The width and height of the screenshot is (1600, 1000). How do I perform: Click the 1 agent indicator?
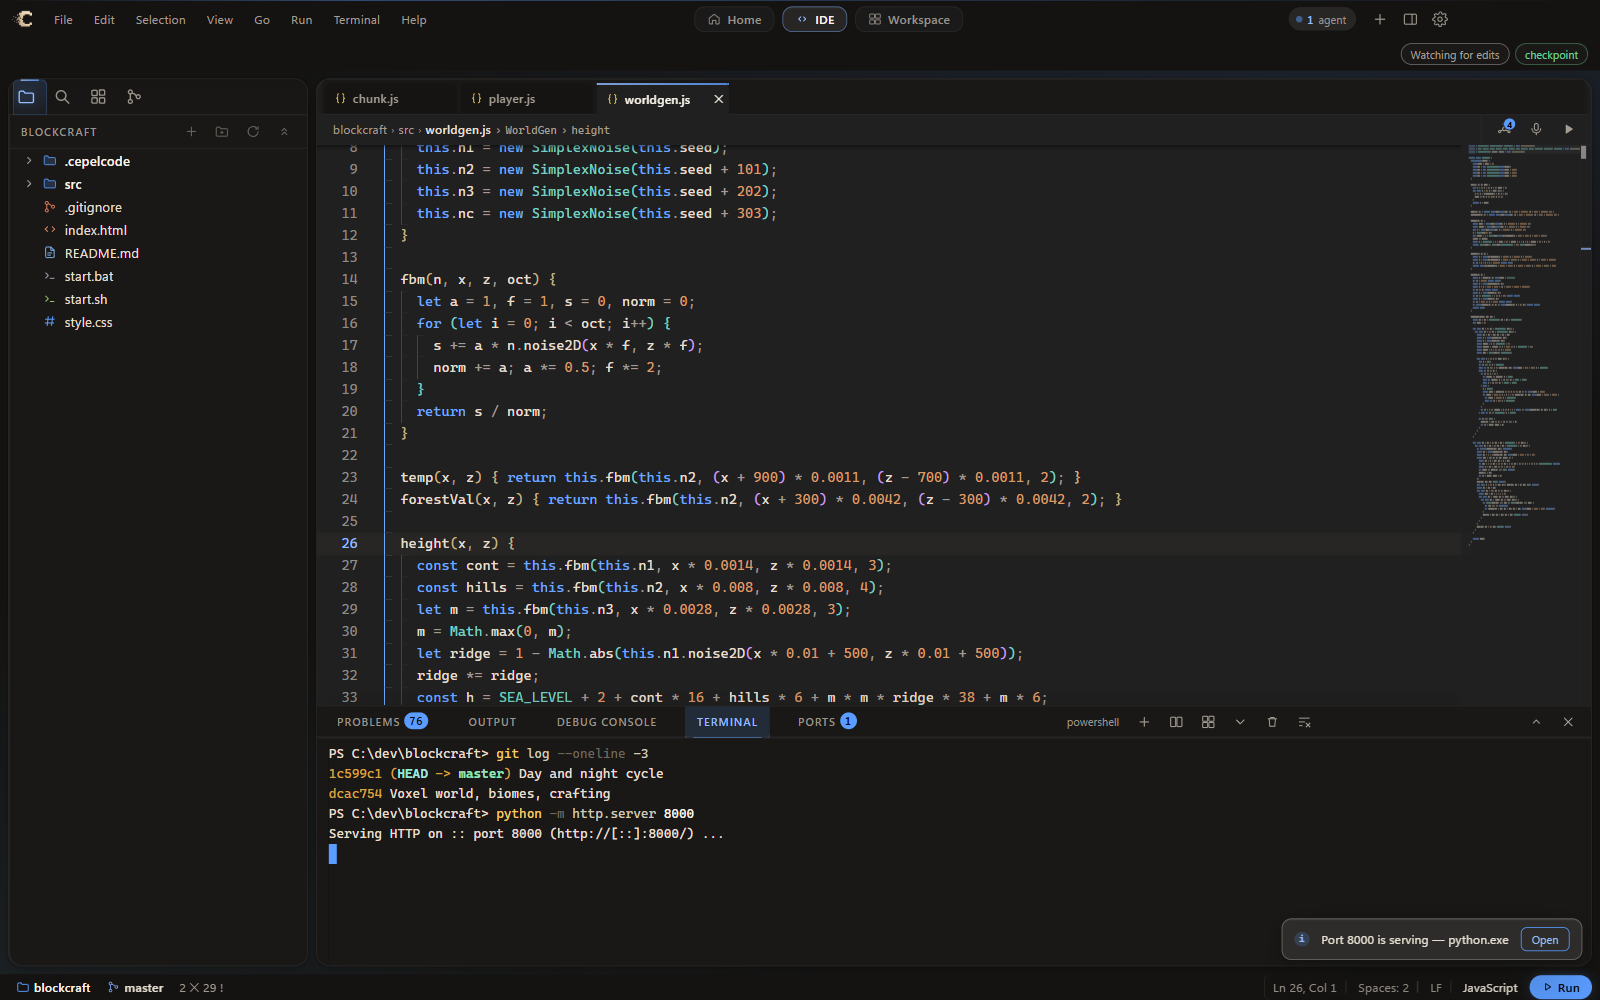pos(1322,19)
